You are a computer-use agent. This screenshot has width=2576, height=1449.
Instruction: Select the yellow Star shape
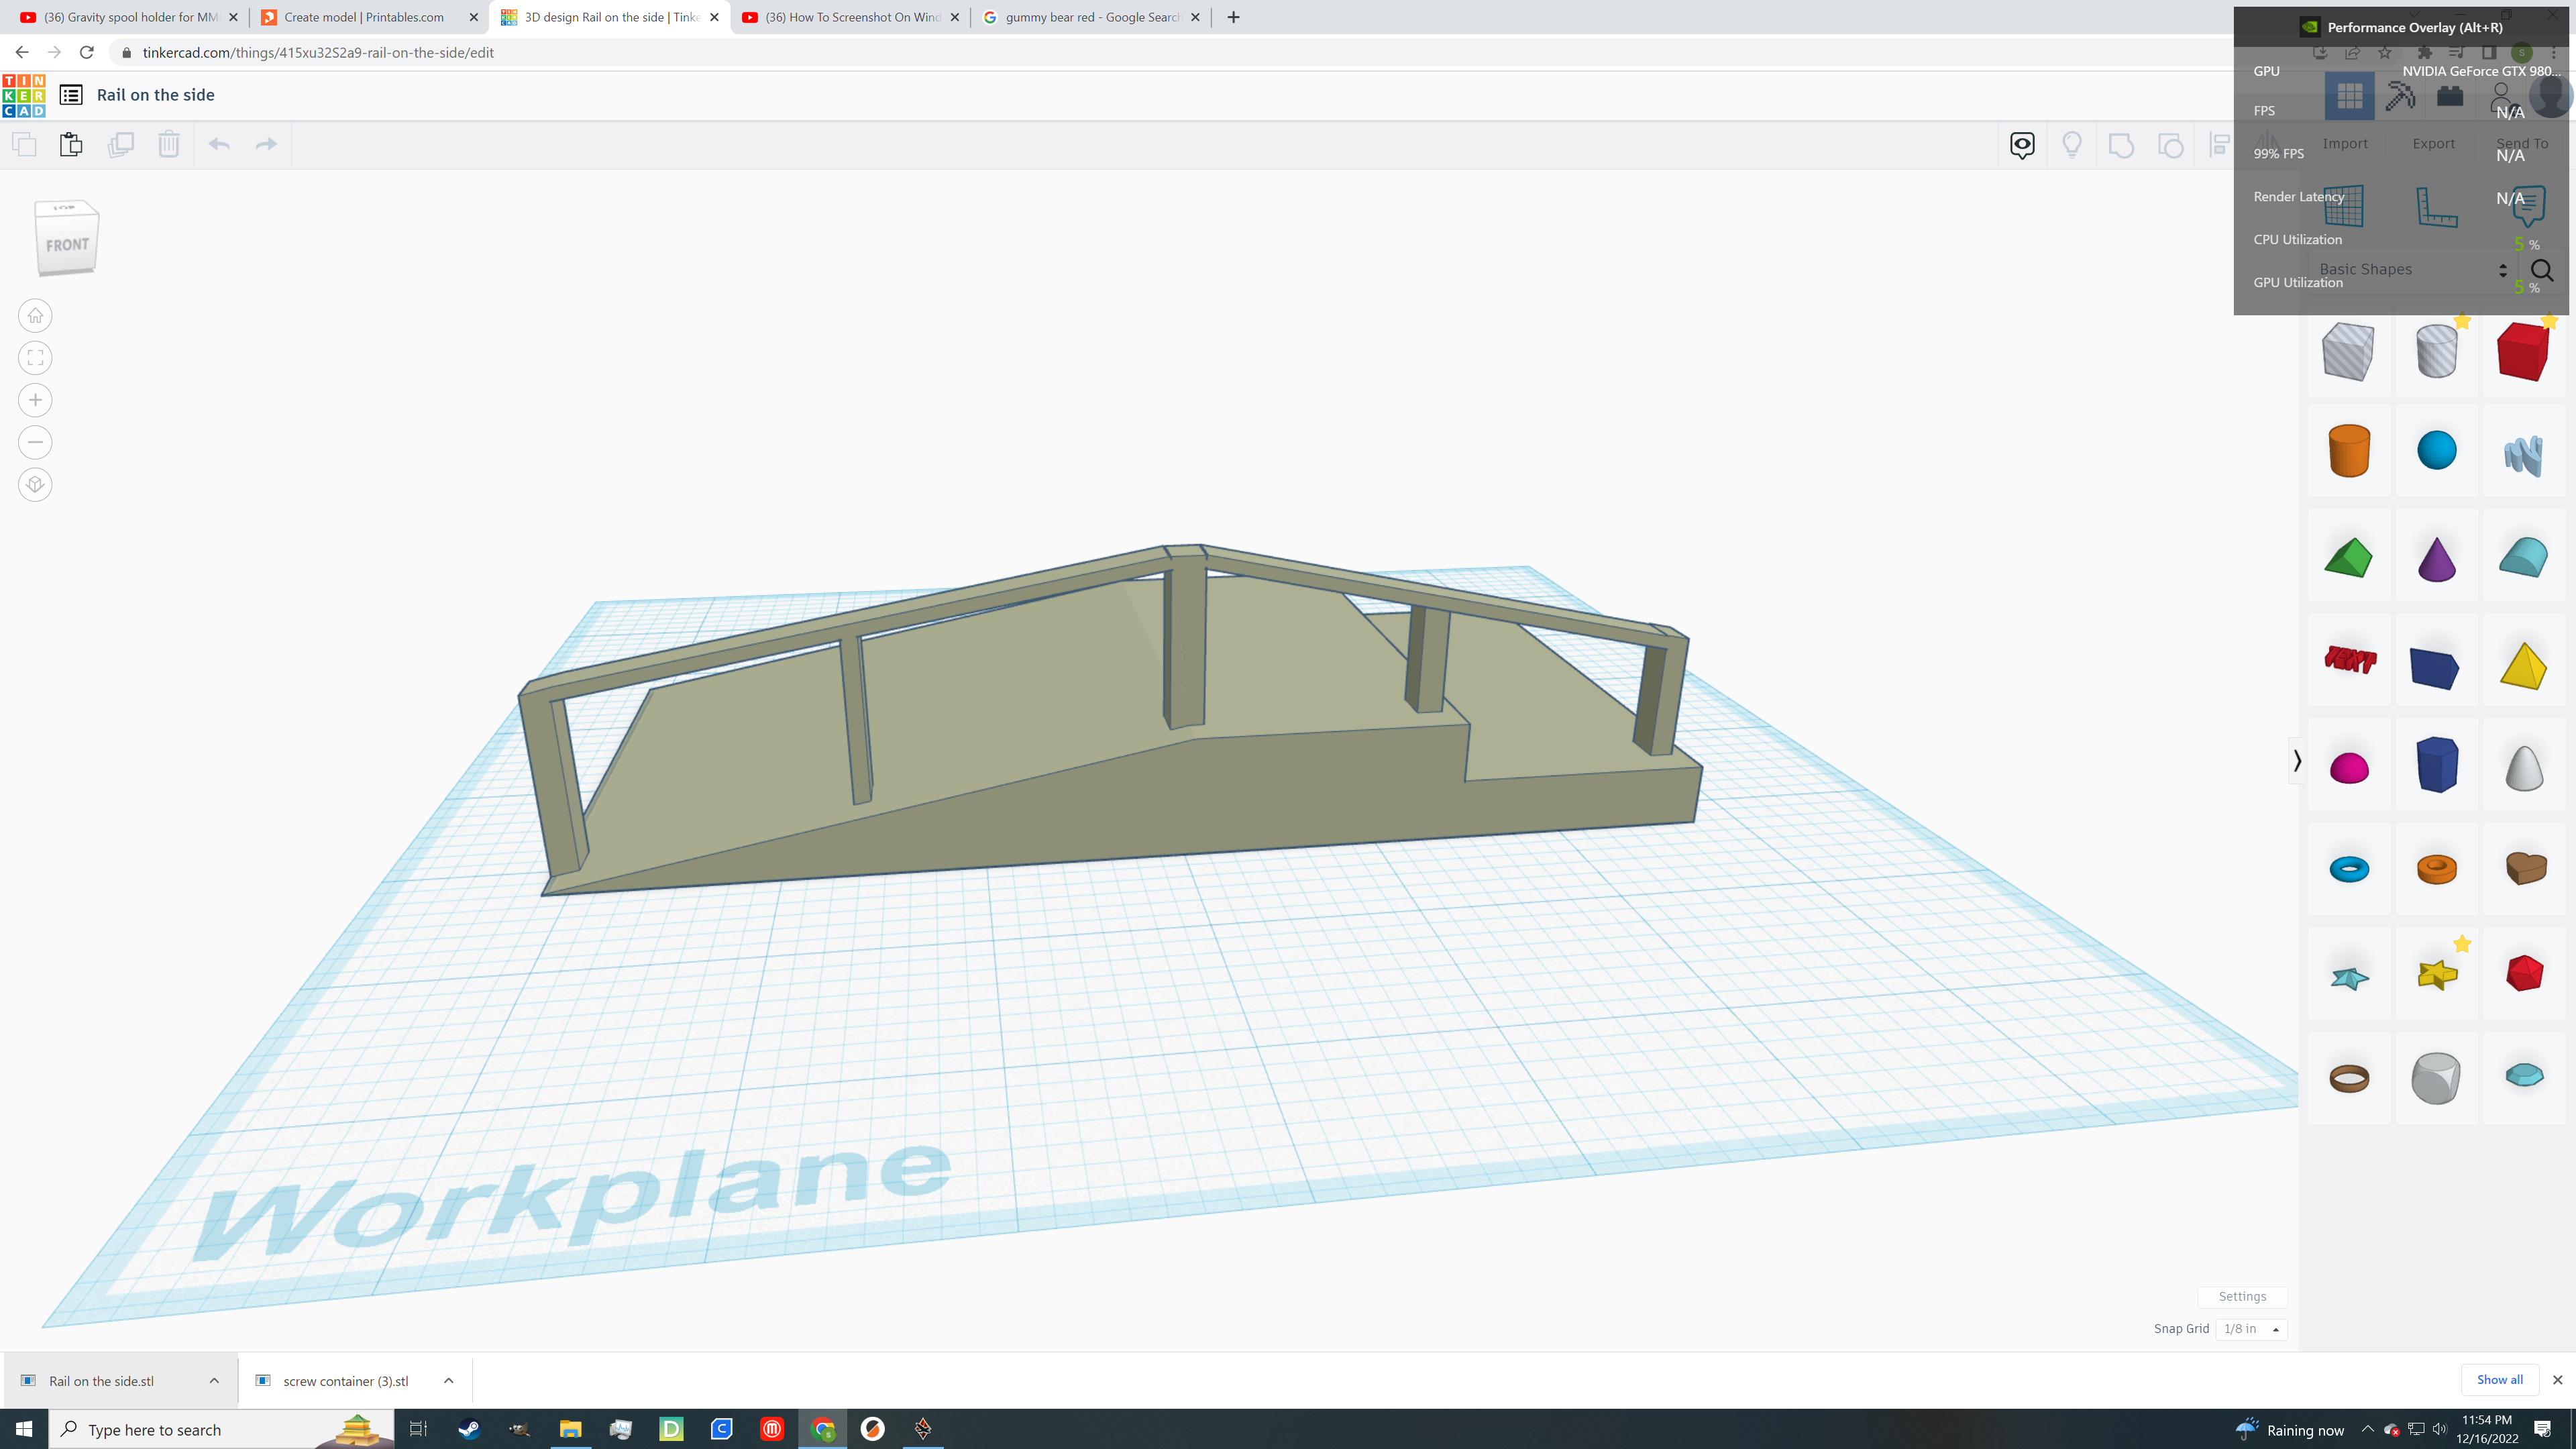tap(2437, 975)
